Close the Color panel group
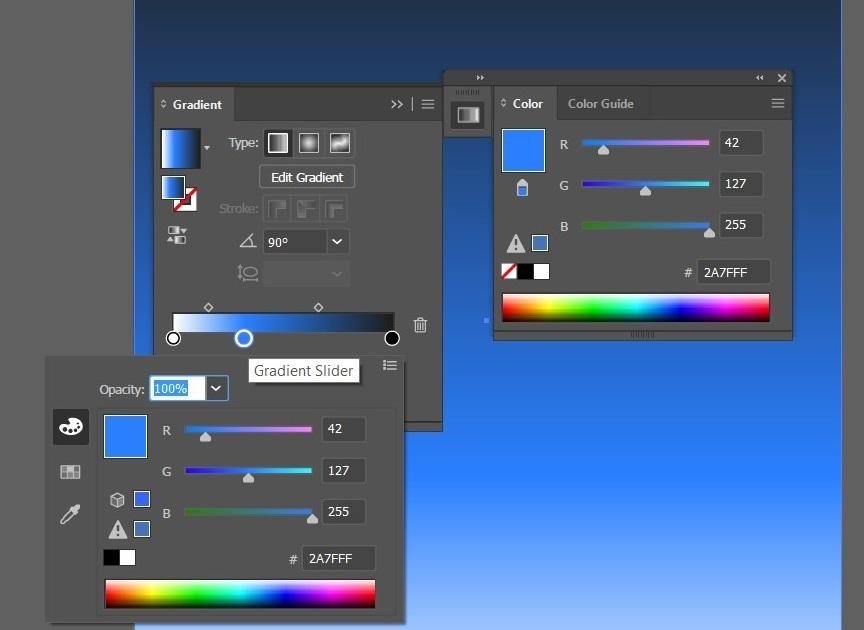This screenshot has width=864, height=630. [782, 78]
